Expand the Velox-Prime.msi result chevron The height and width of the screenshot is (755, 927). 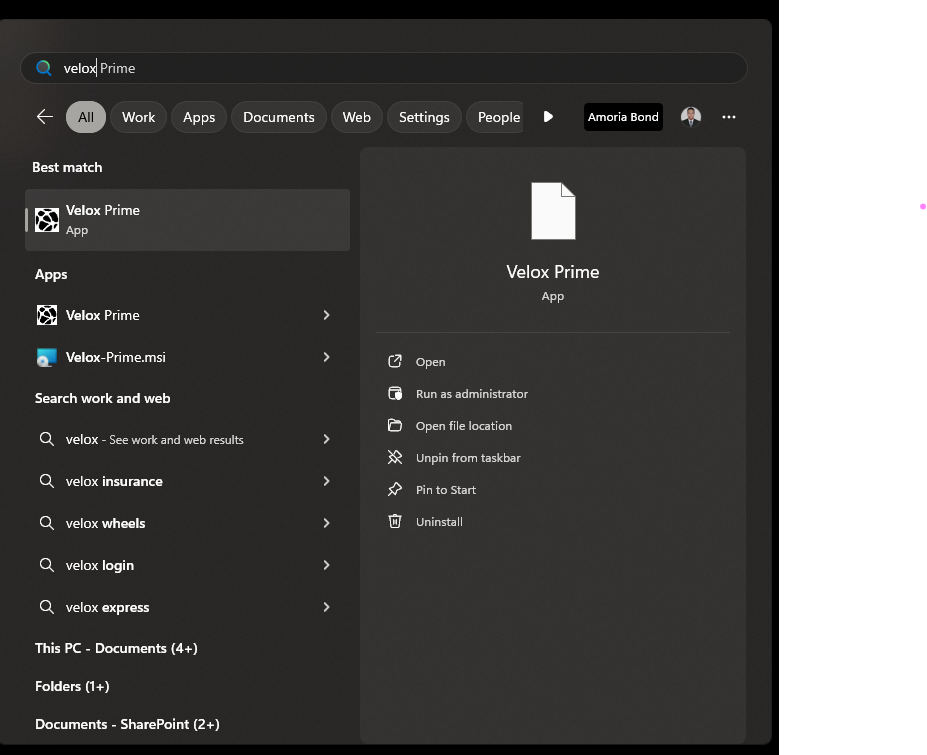326,357
